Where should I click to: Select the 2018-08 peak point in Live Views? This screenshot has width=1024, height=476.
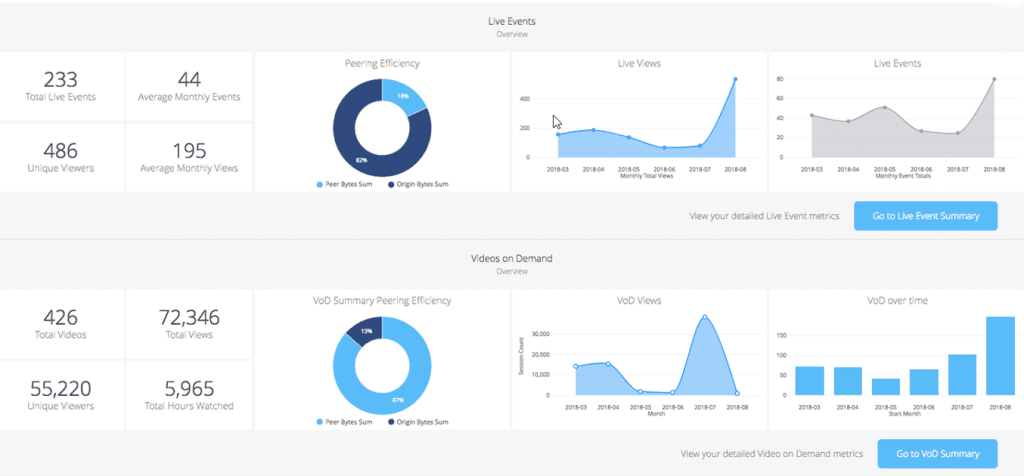[735, 79]
